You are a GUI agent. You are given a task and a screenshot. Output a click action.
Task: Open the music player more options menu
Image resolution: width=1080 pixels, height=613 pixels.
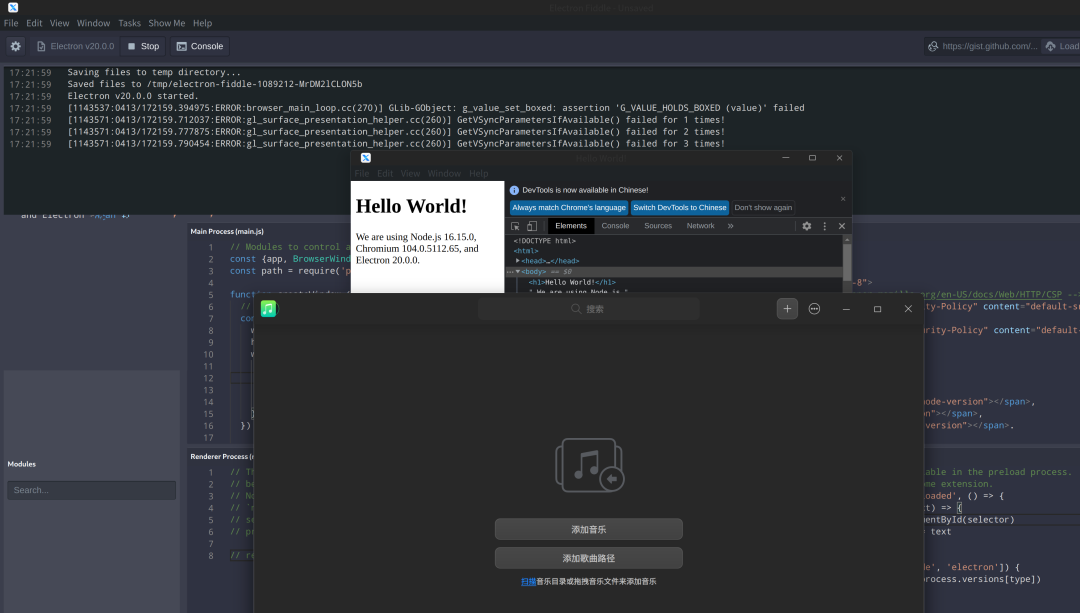click(x=814, y=309)
